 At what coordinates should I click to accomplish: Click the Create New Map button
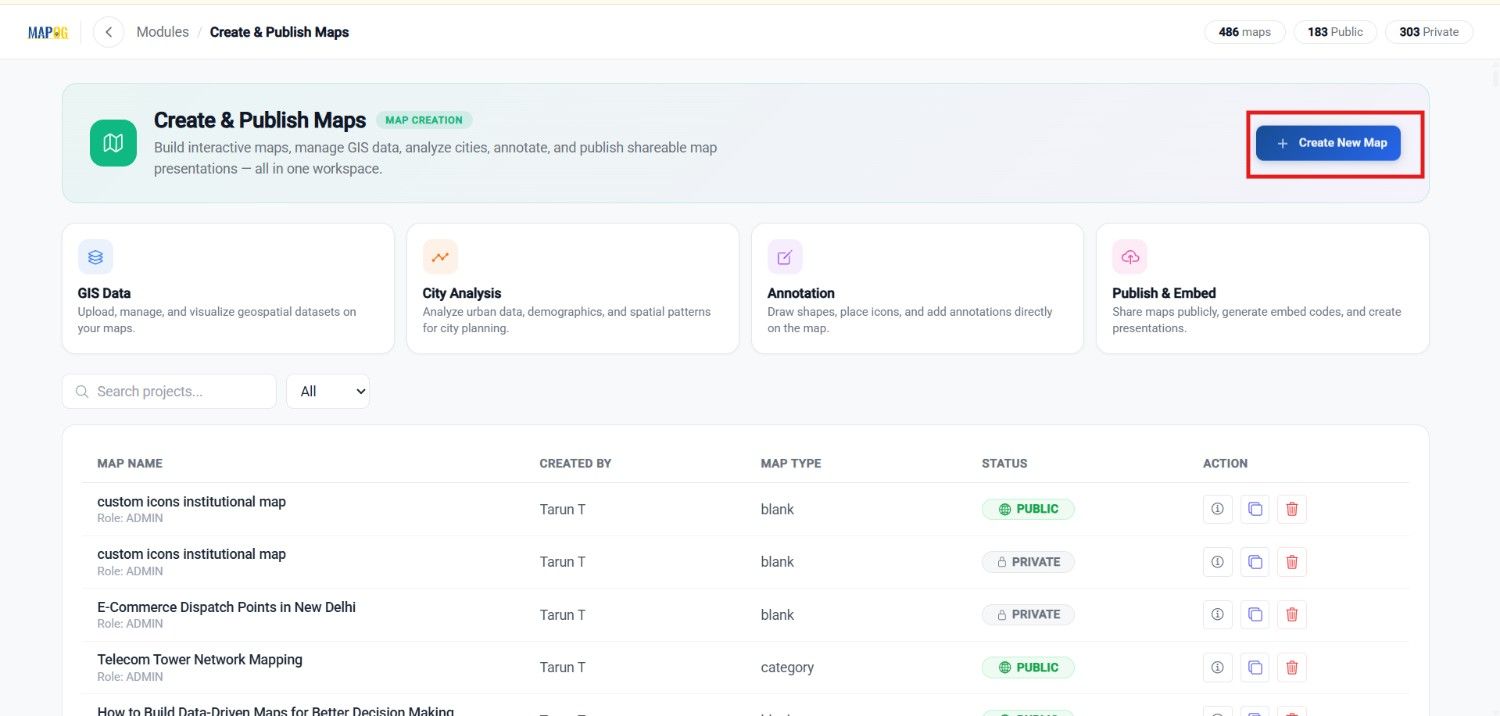(x=1328, y=143)
